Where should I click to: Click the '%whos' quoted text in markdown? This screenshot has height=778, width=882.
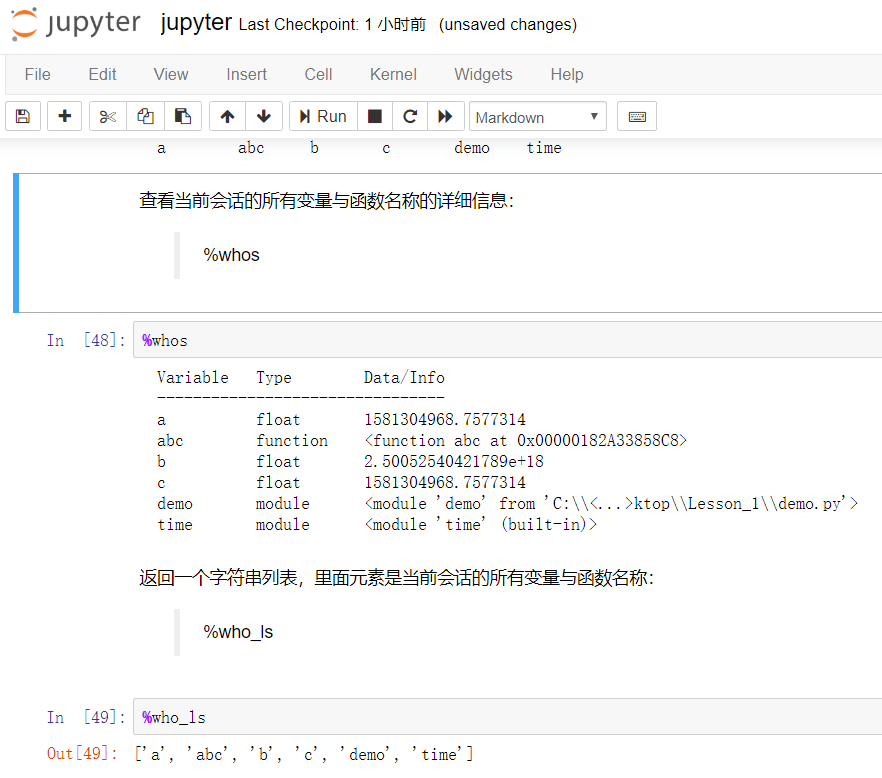(231, 255)
